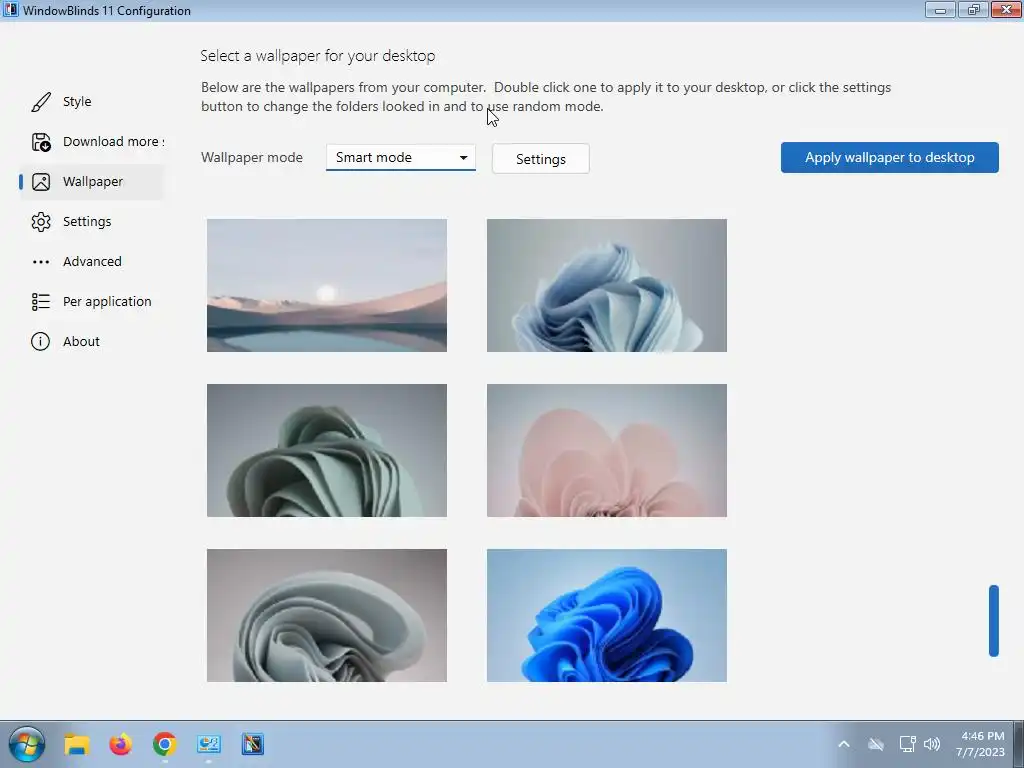
Task: Click the About info circle icon
Action: [x=40, y=342]
